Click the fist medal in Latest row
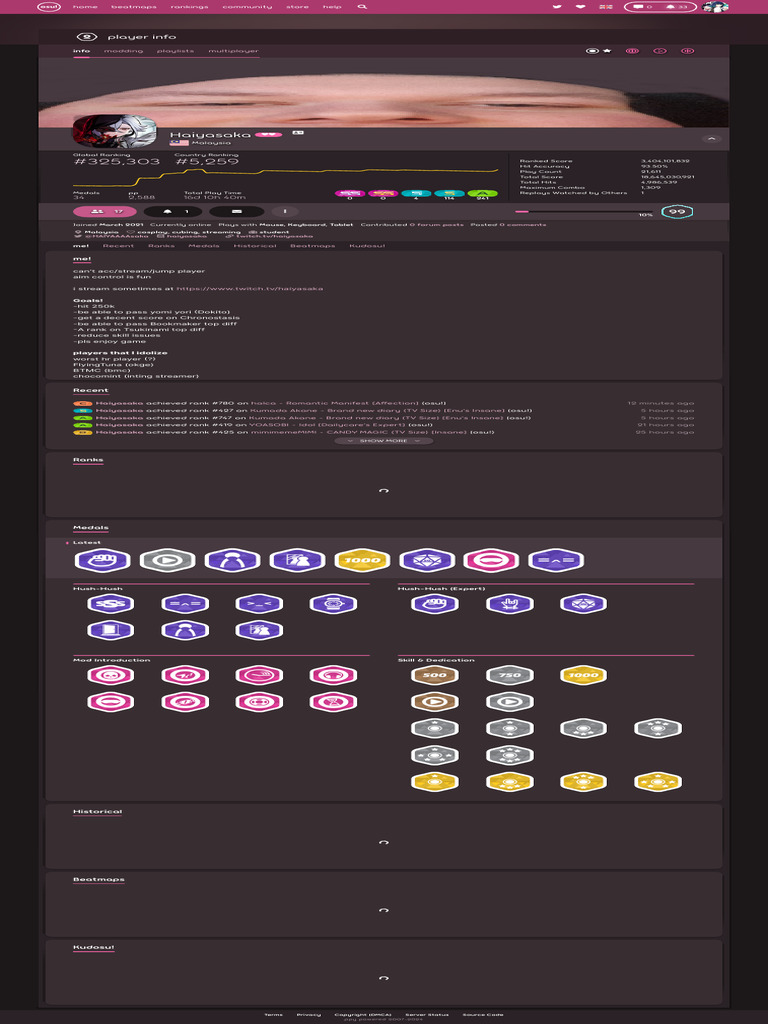The height and width of the screenshot is (1024, 768). point(103,560)
